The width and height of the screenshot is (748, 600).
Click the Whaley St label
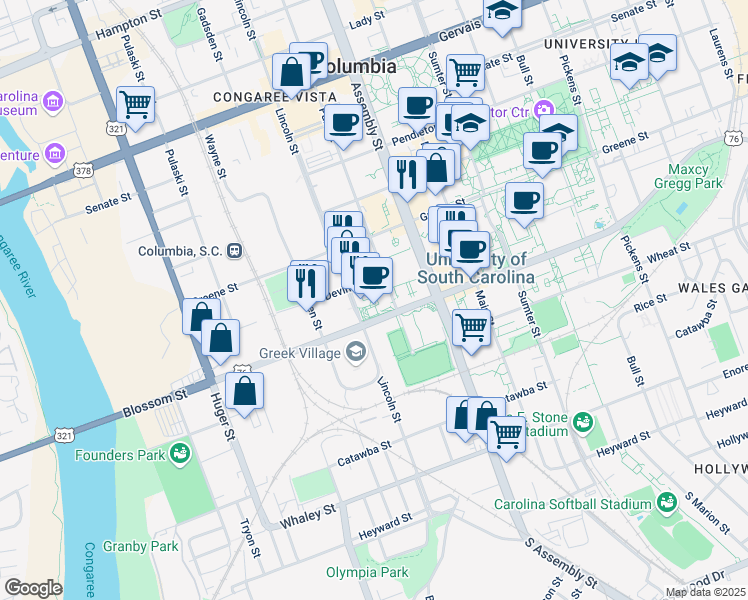(x=308, y=516)
